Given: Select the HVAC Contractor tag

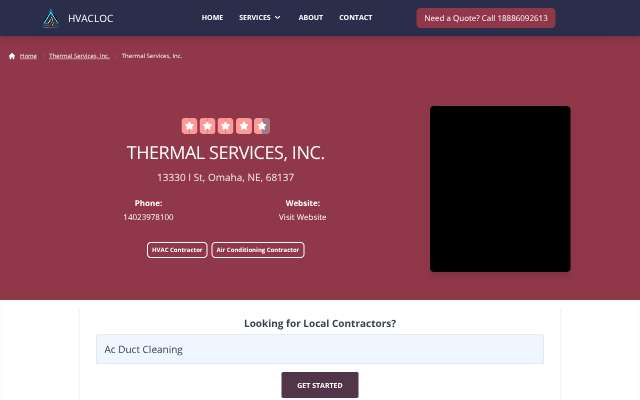Looking at the screenshot, I should tap(177, 250).
